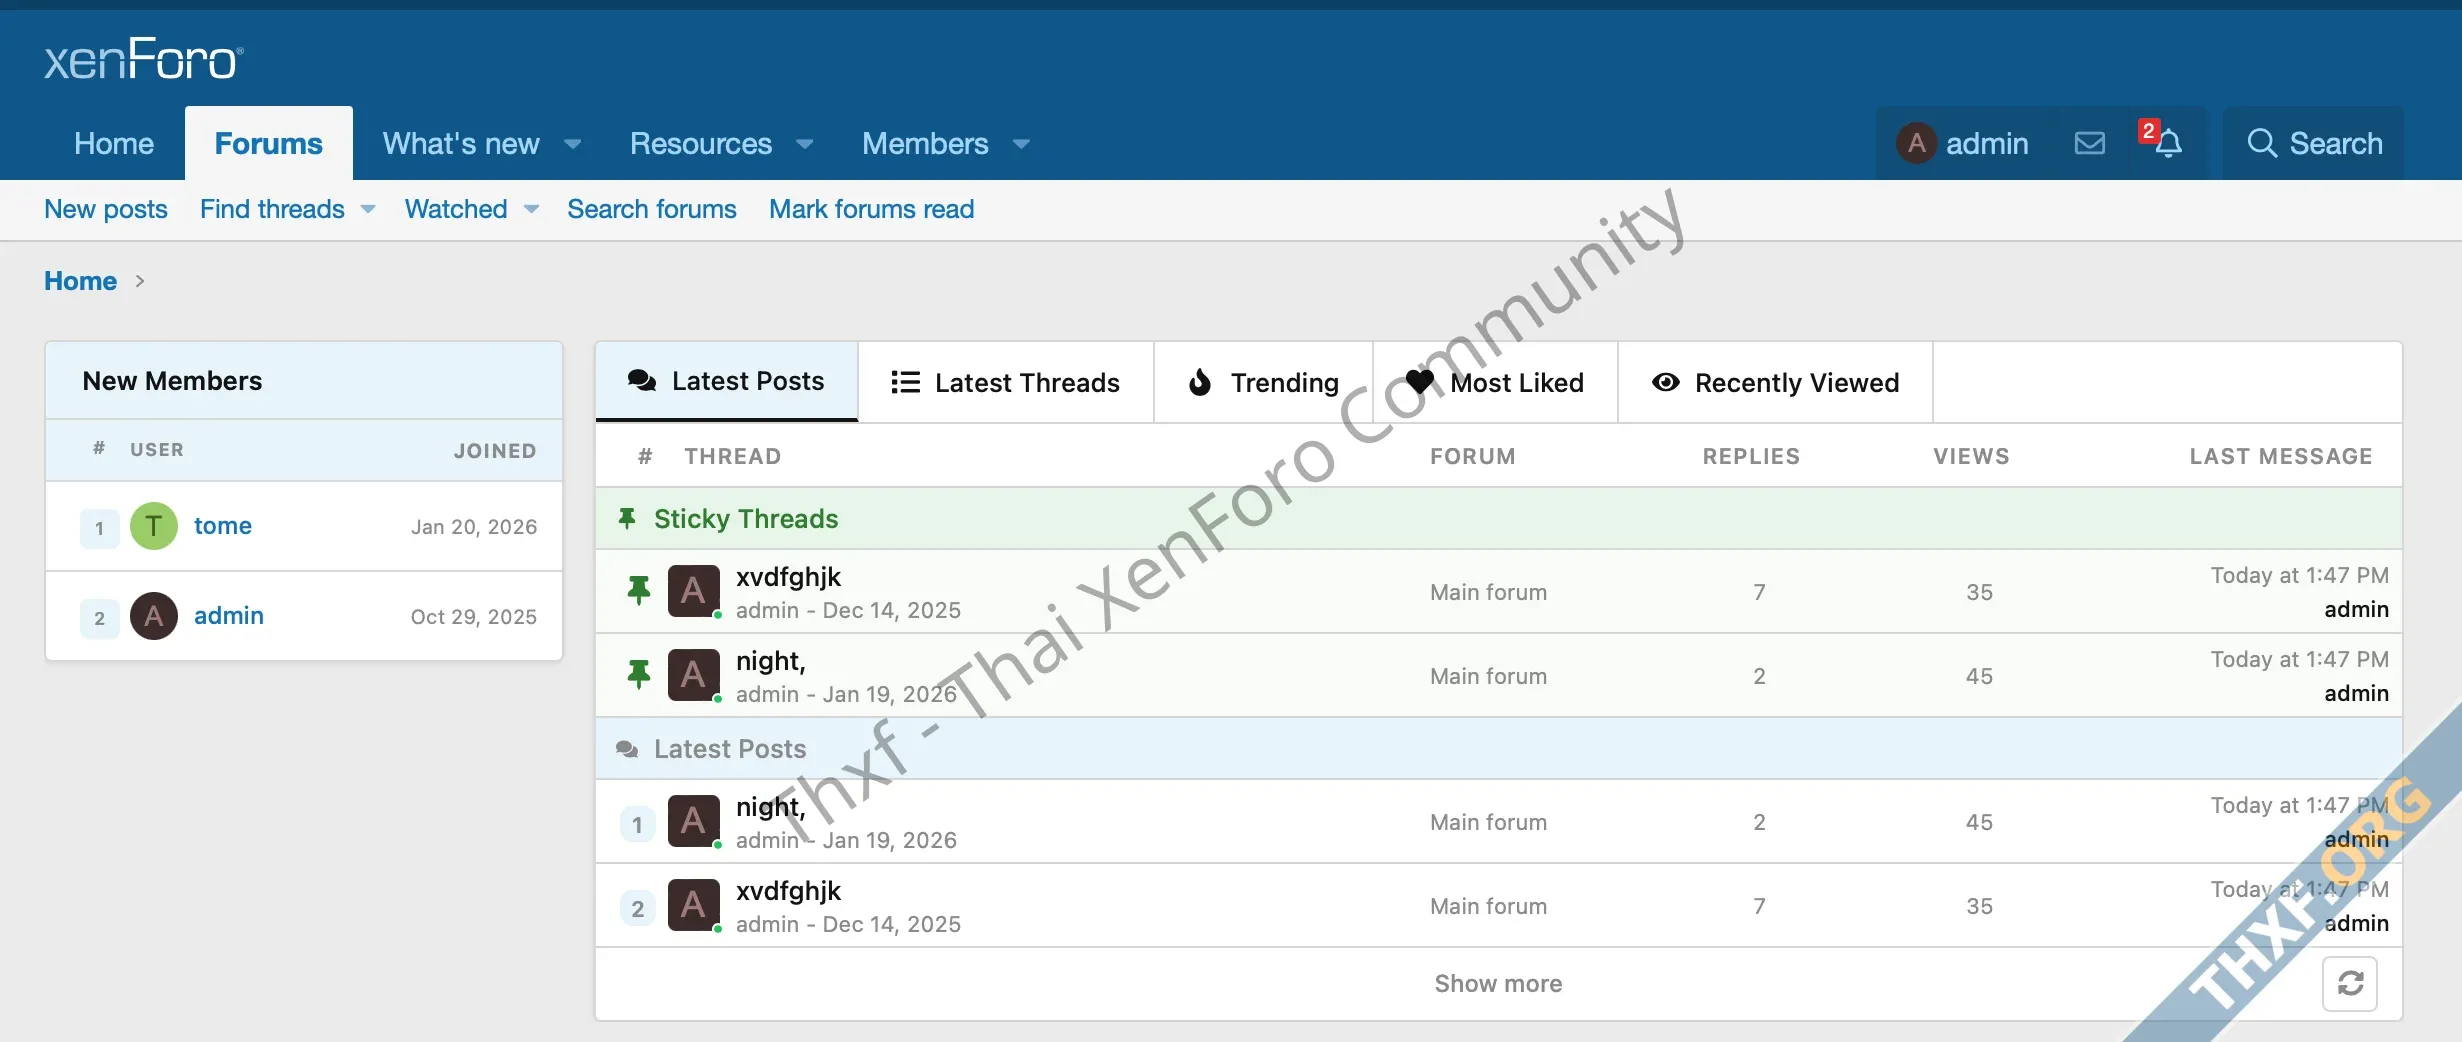Open the conversations envelope icon
This screenshot has width=2462, height=1042.
pyautogui.click(x=2089, y=144)
